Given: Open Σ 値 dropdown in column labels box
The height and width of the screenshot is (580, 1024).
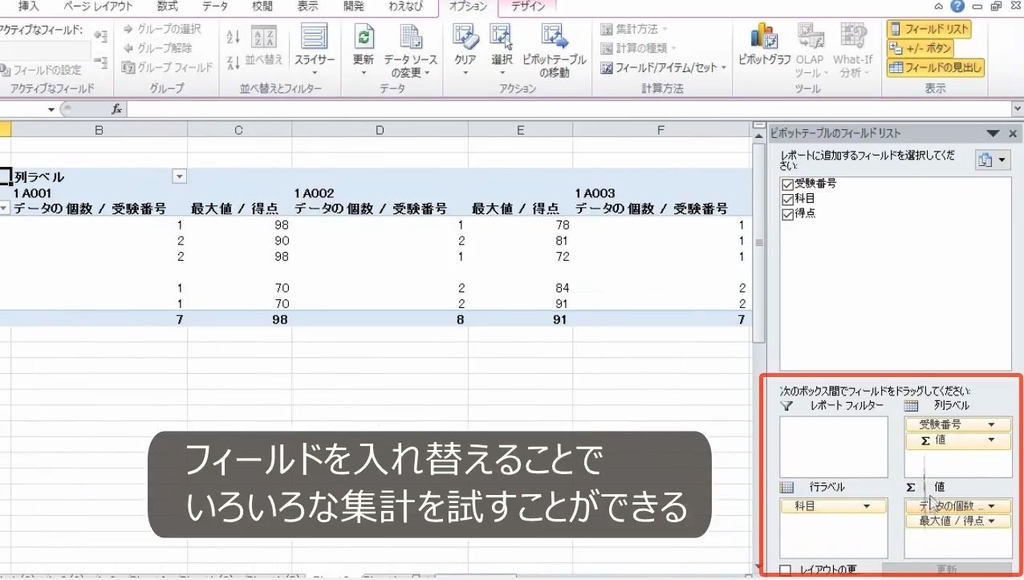Looking at the screenshot, I should 991,440.
